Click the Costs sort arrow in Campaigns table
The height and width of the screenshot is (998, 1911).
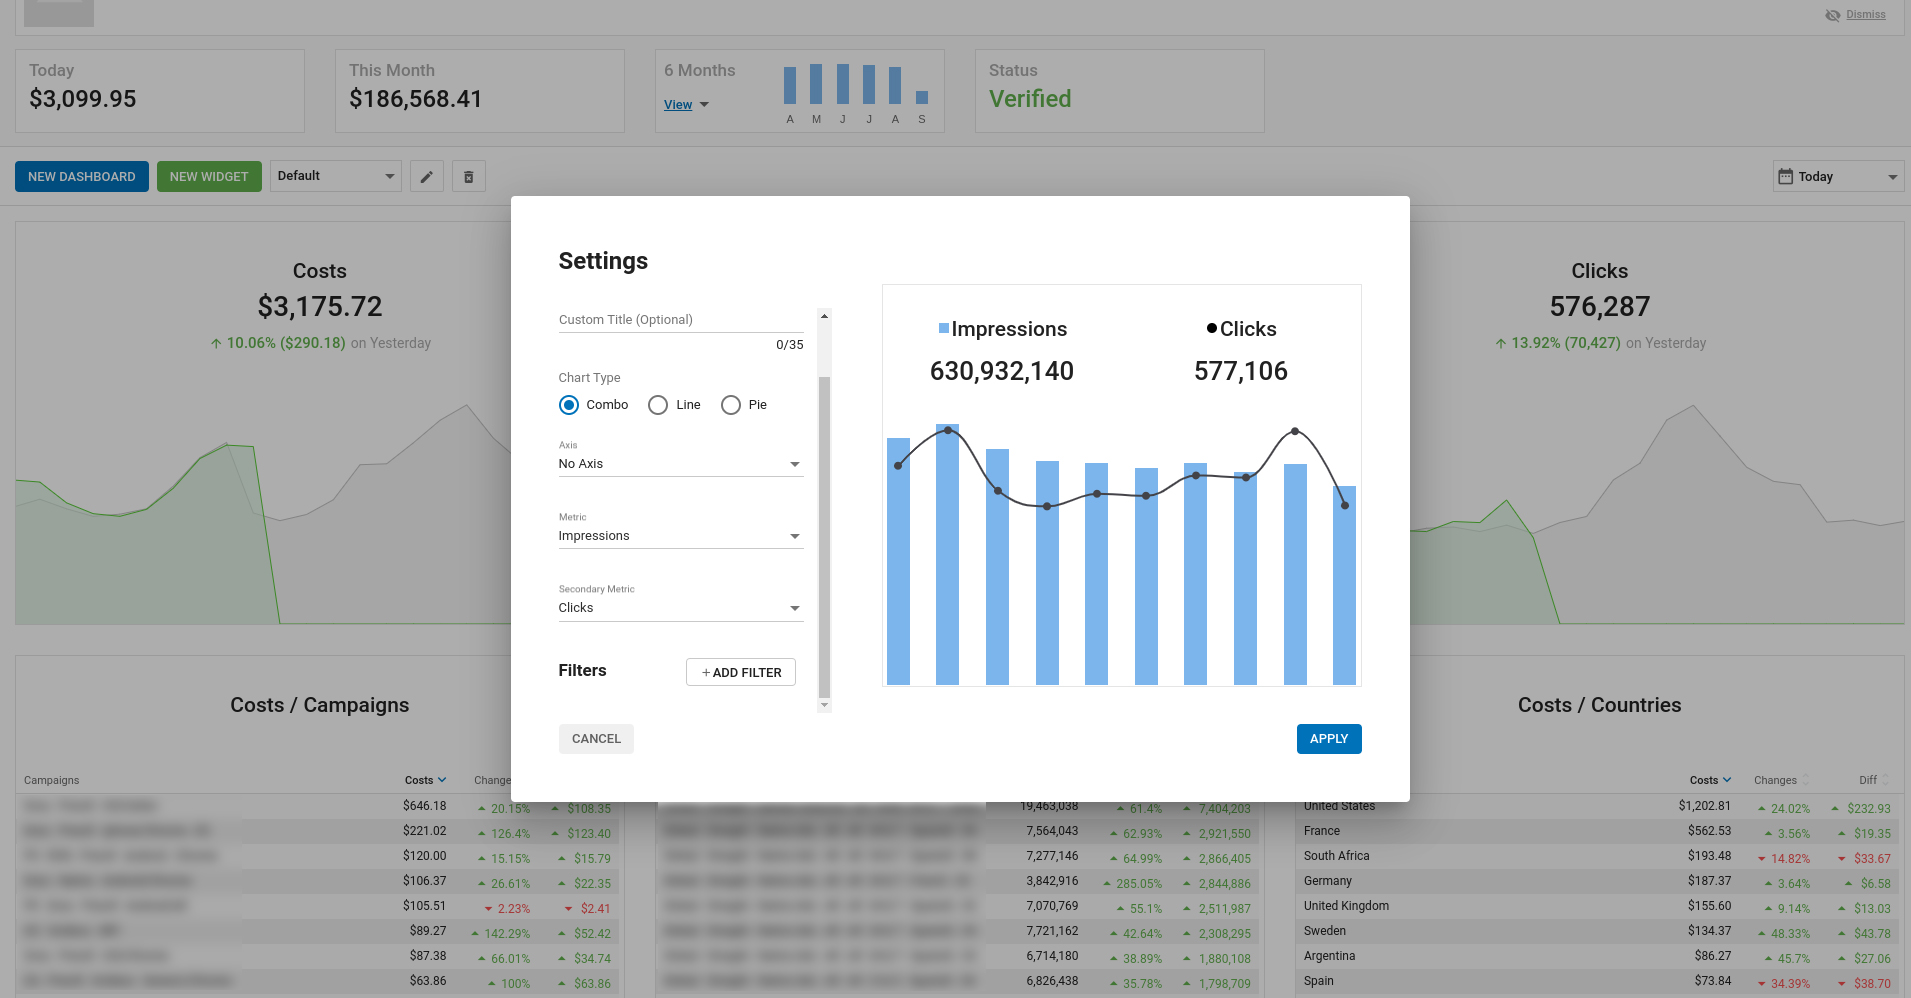click(x=442, y=780)
